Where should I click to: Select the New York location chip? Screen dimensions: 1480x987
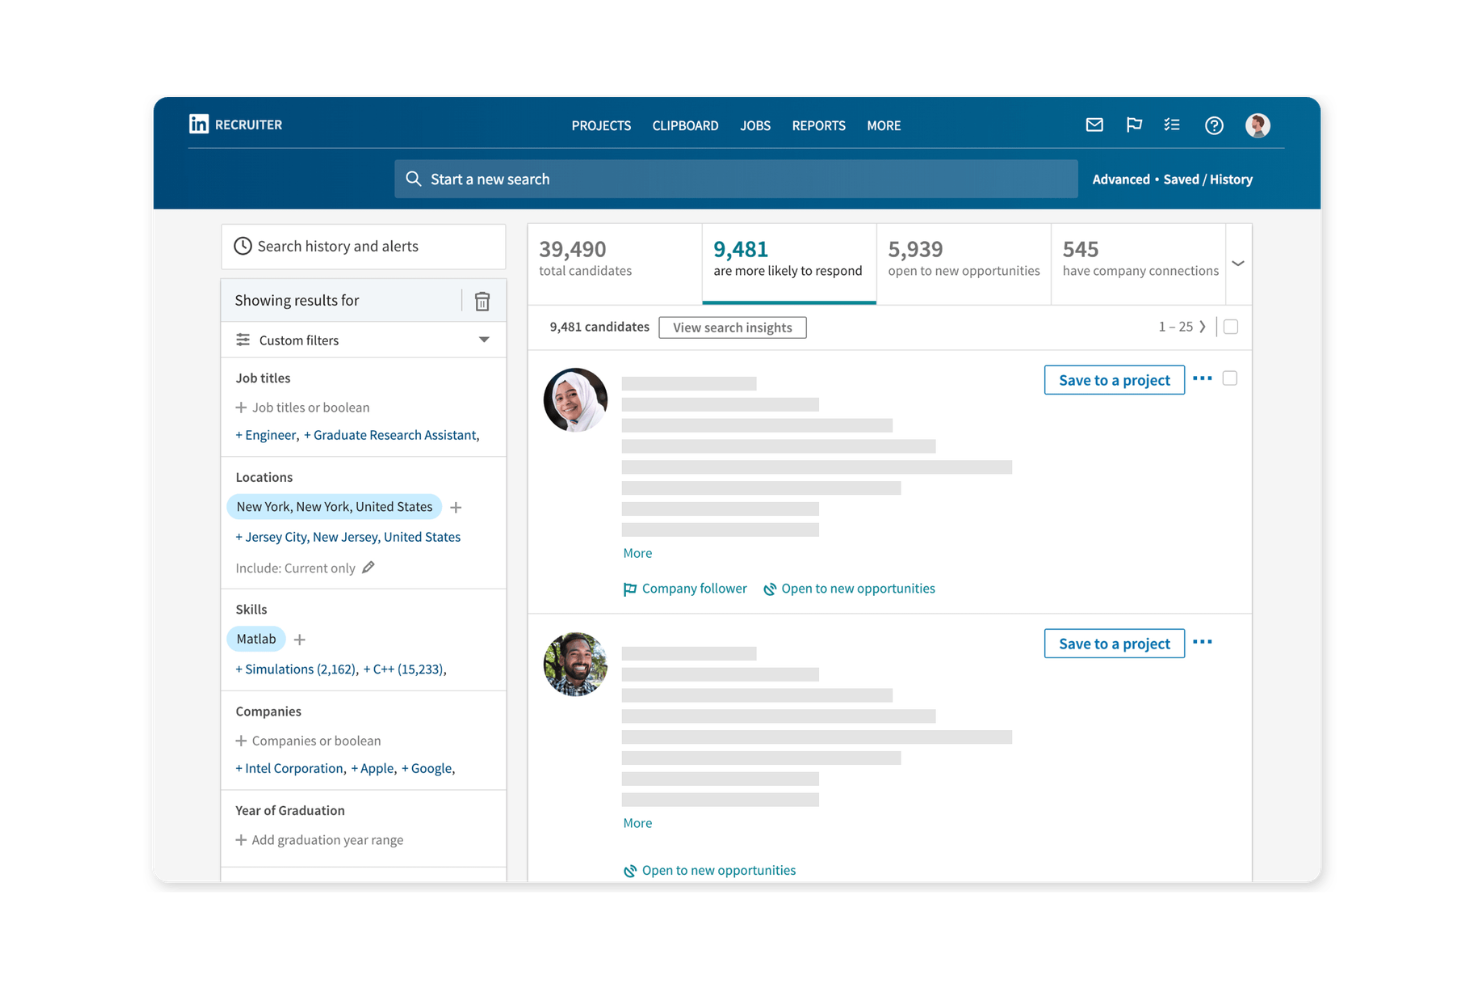(334, 507)
